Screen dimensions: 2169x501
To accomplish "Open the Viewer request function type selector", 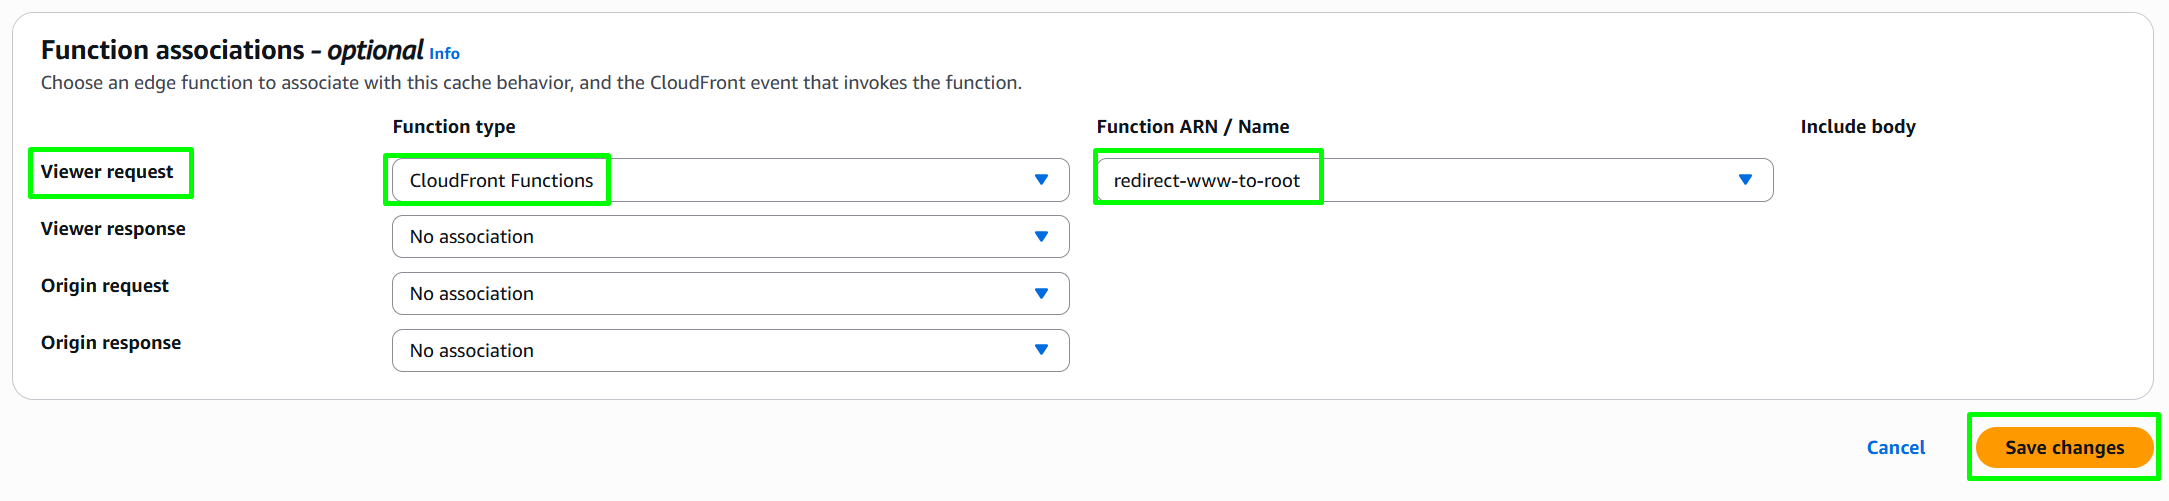I will (x=731, y=180).
